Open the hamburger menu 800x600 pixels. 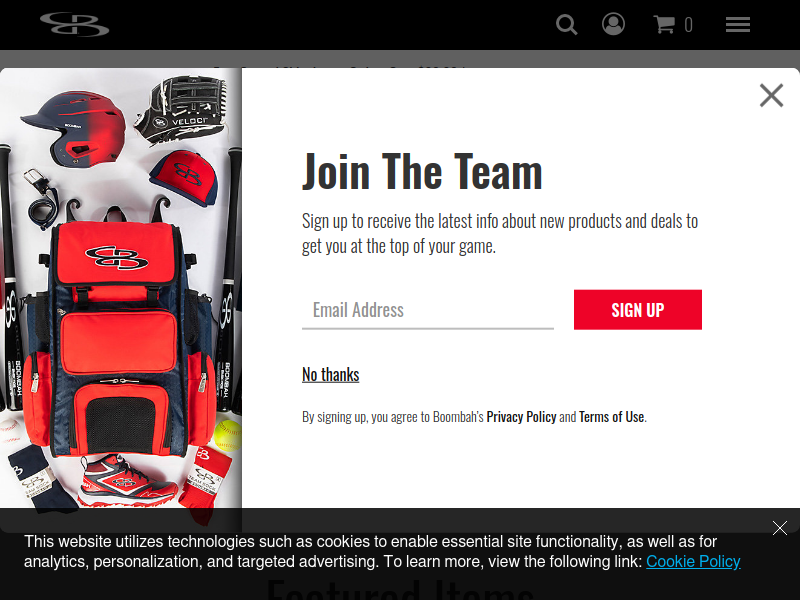(x=738, y=24)
